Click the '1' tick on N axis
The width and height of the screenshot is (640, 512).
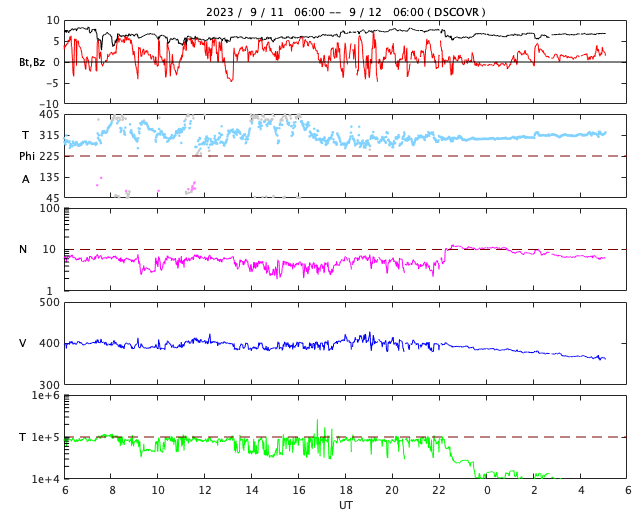(50, 292)
